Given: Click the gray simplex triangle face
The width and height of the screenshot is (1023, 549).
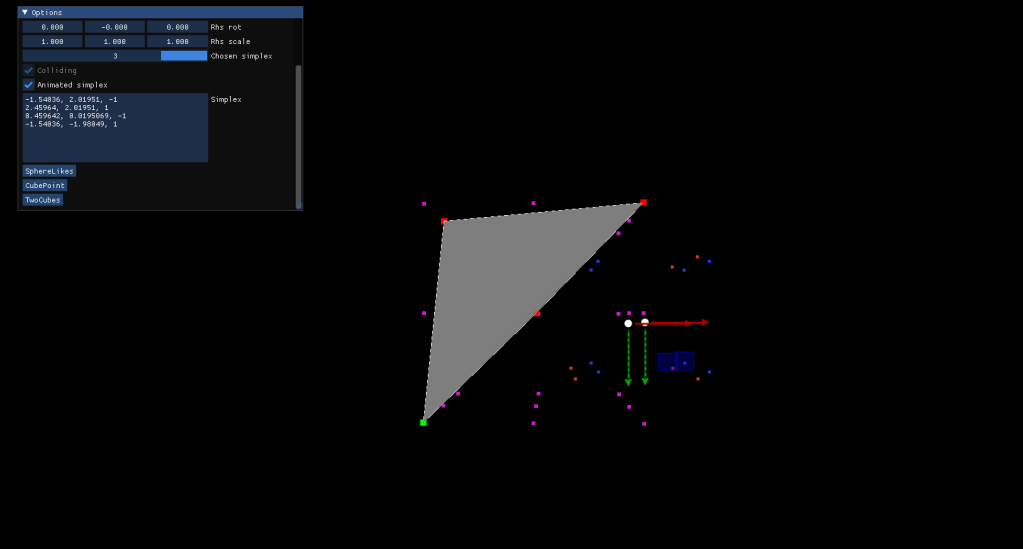Looking at the screenshot, I should point(500,280).
